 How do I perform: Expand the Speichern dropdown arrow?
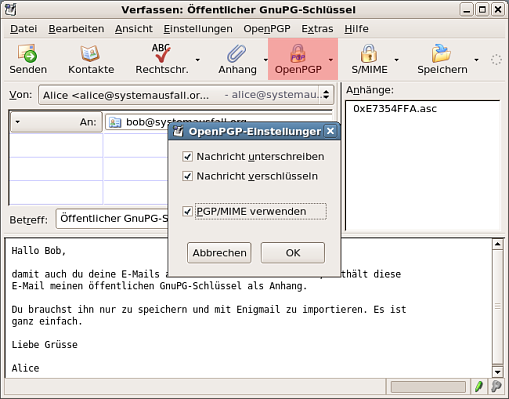tap(476, 60)
